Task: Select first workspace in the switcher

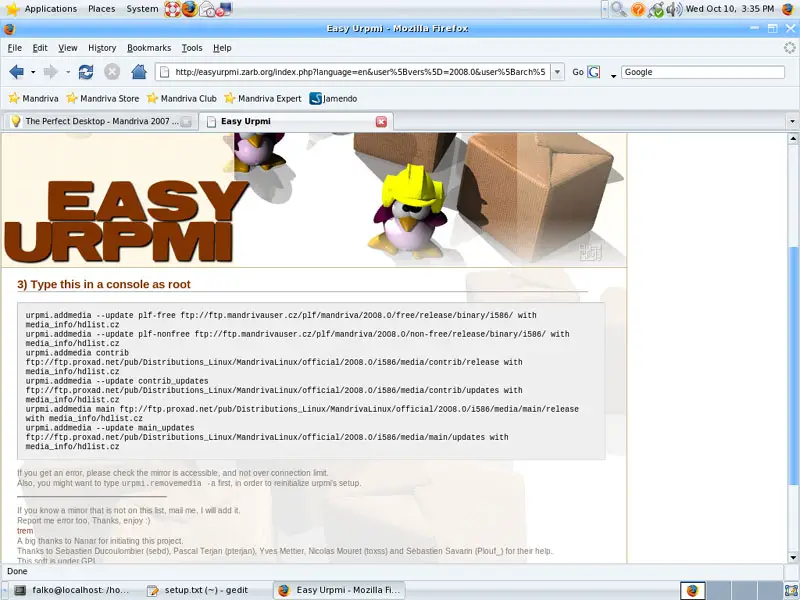Action: (692, 590)
